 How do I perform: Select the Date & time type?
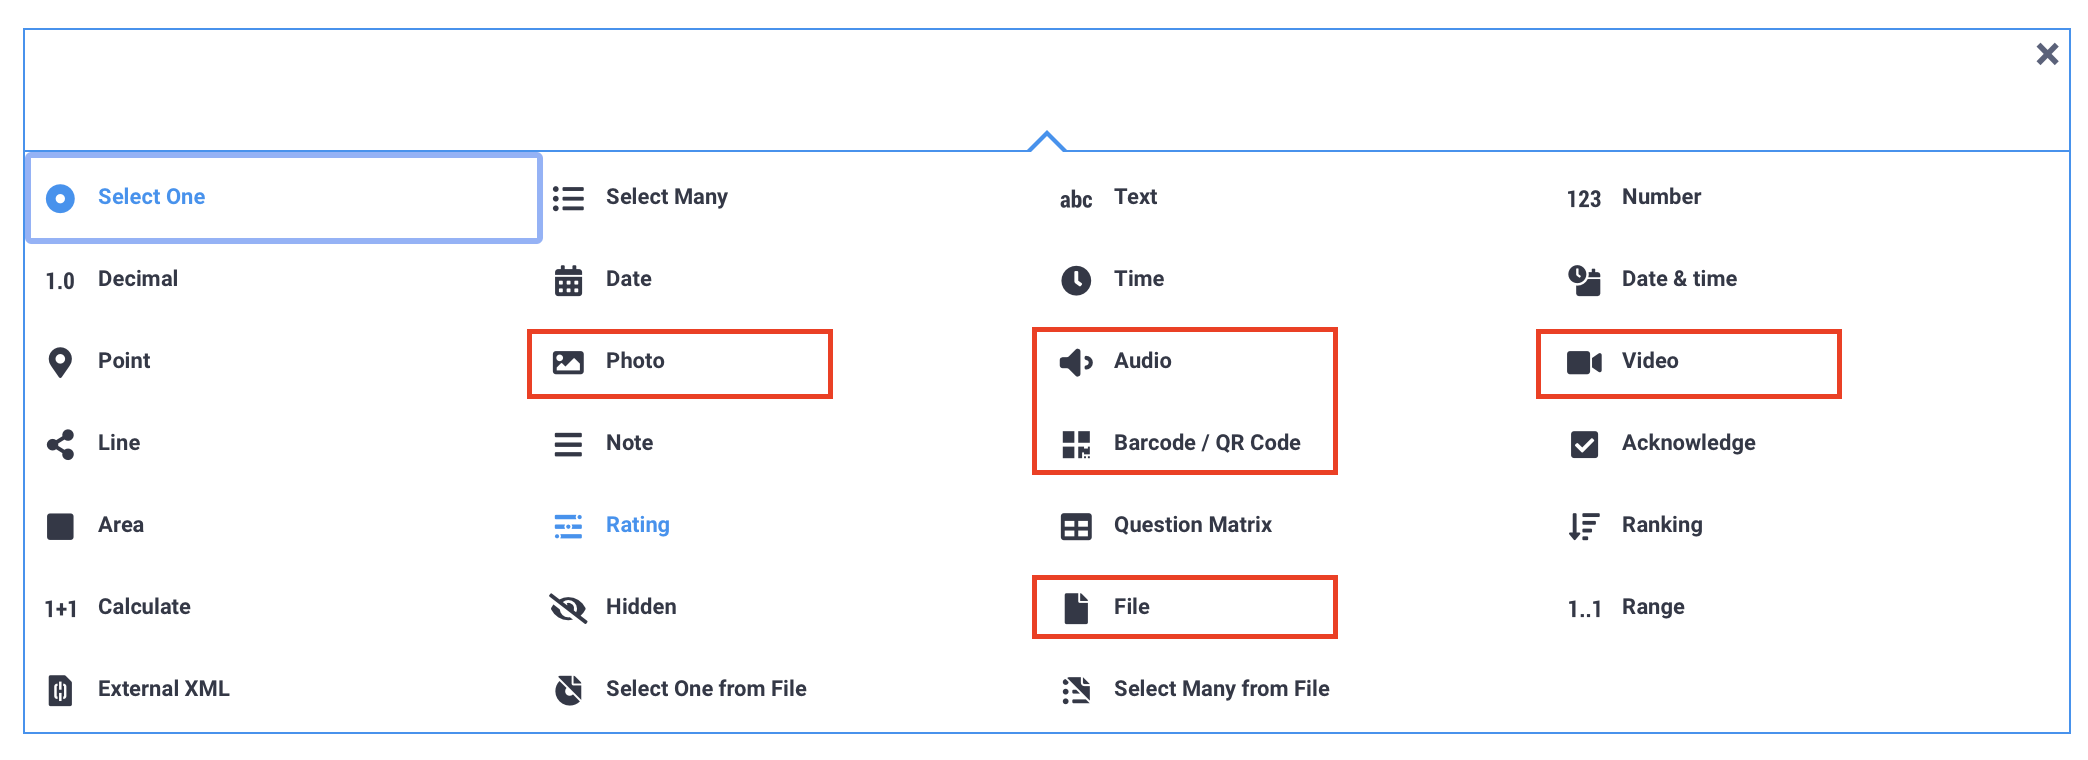(1680, 279)
